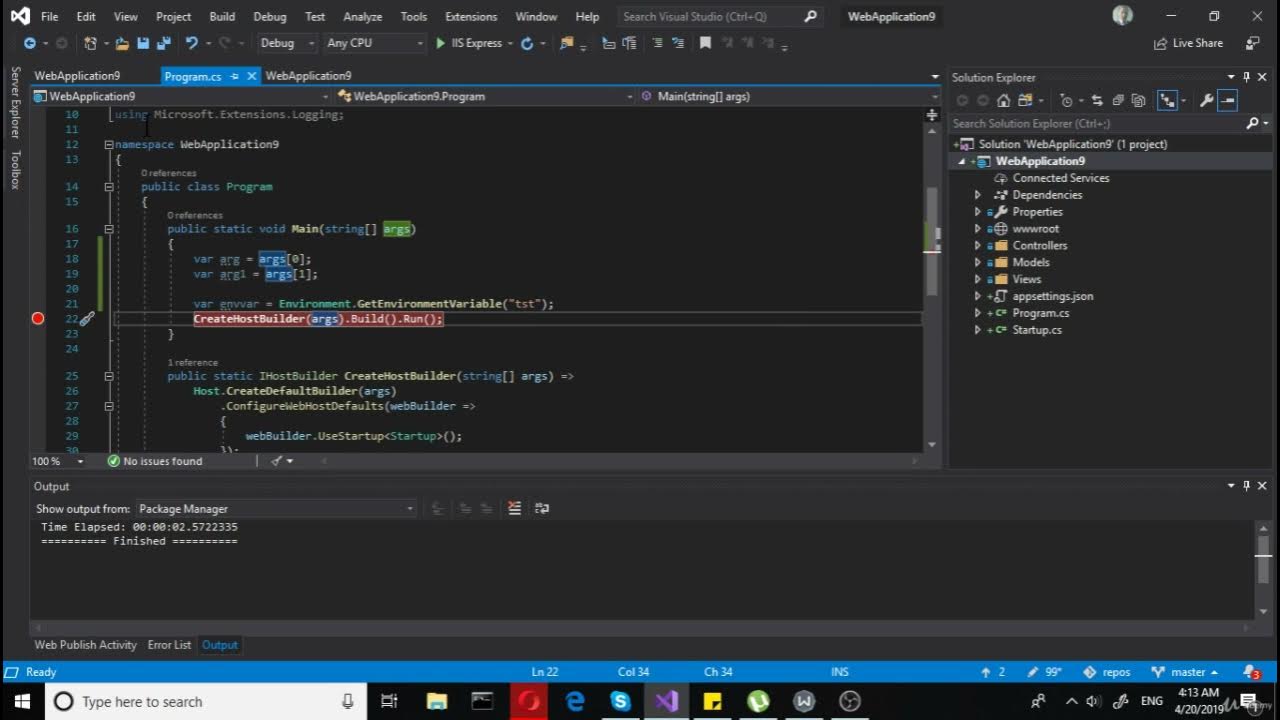This screenshot has width=1280, height=720.
Task: Open the Main(string[] args) member dropdown
Action: 788,96
